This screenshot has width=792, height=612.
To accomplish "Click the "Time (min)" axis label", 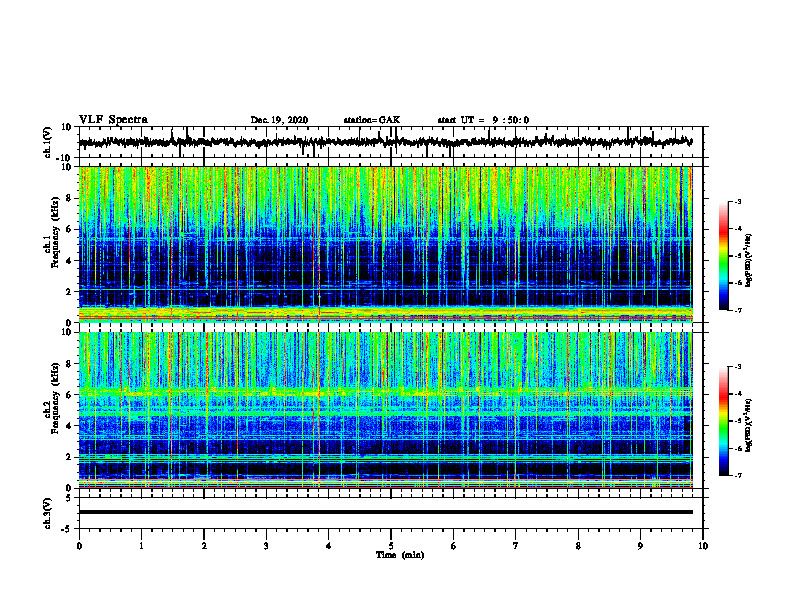I will pyautogui.click(x=400, y=555).
